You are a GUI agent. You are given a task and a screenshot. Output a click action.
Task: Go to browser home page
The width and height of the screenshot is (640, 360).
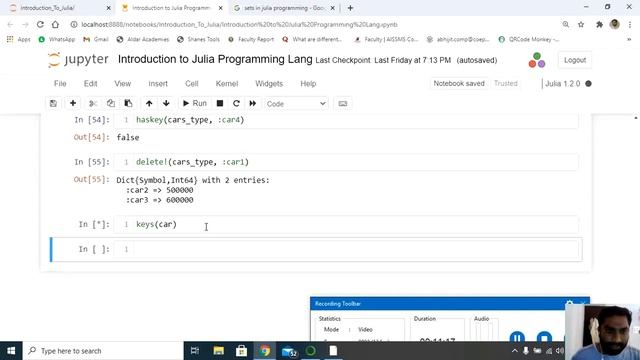[56, 24]
